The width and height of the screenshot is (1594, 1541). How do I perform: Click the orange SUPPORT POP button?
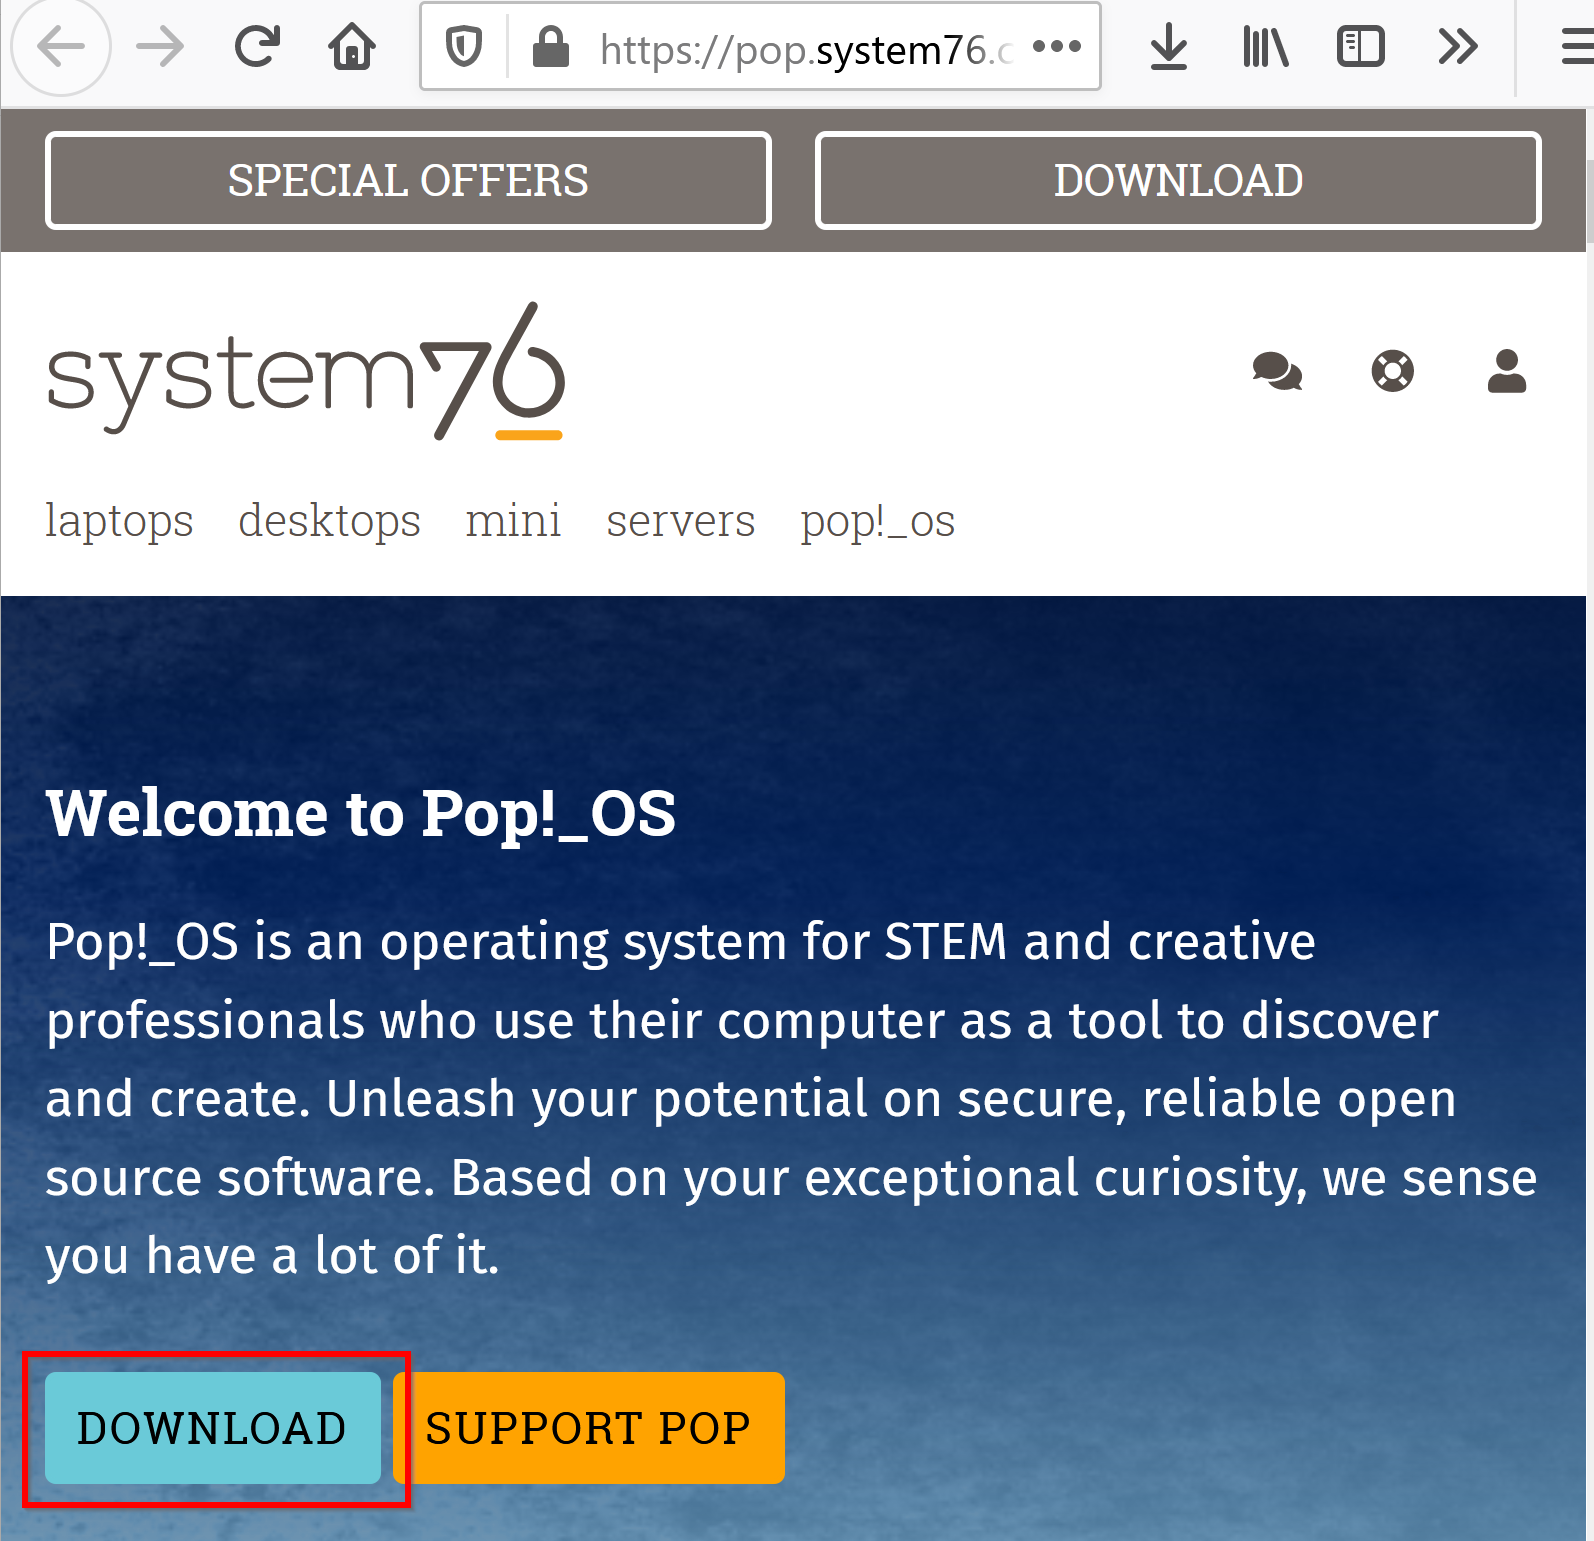click(589, 1428)
